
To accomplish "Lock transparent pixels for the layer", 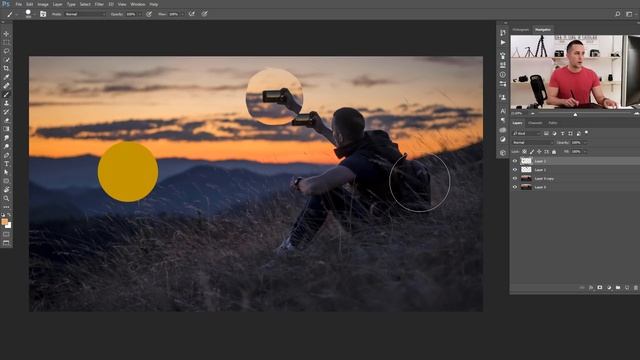I will 524,152.
